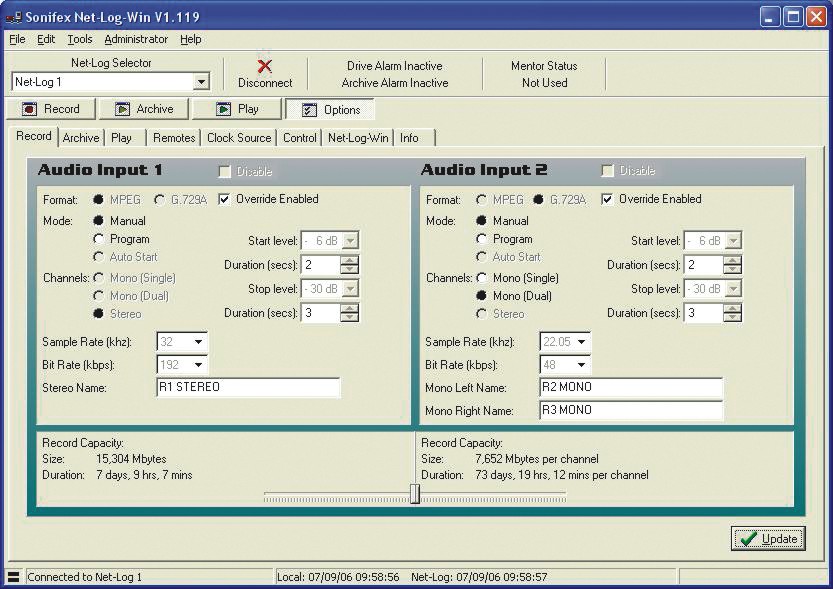Switch to the Net-Log-Win tab
Screen dimensions: 833x589
click(358, 138)
